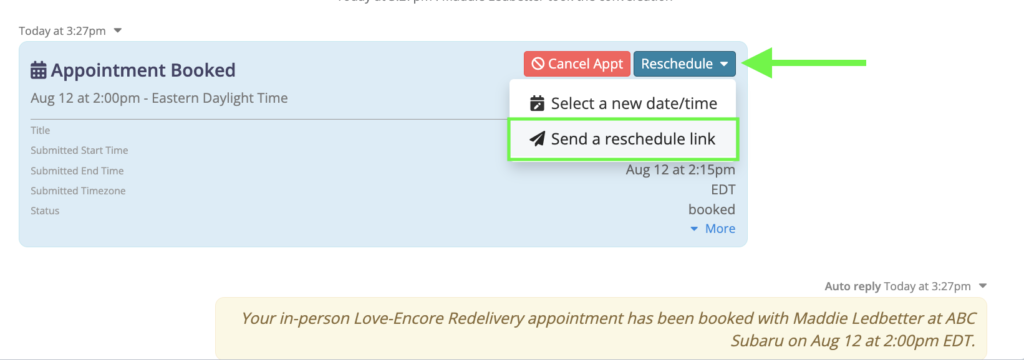Choose Select a new date/time option
Screen dimensions: 1024x360
[623, 103]
